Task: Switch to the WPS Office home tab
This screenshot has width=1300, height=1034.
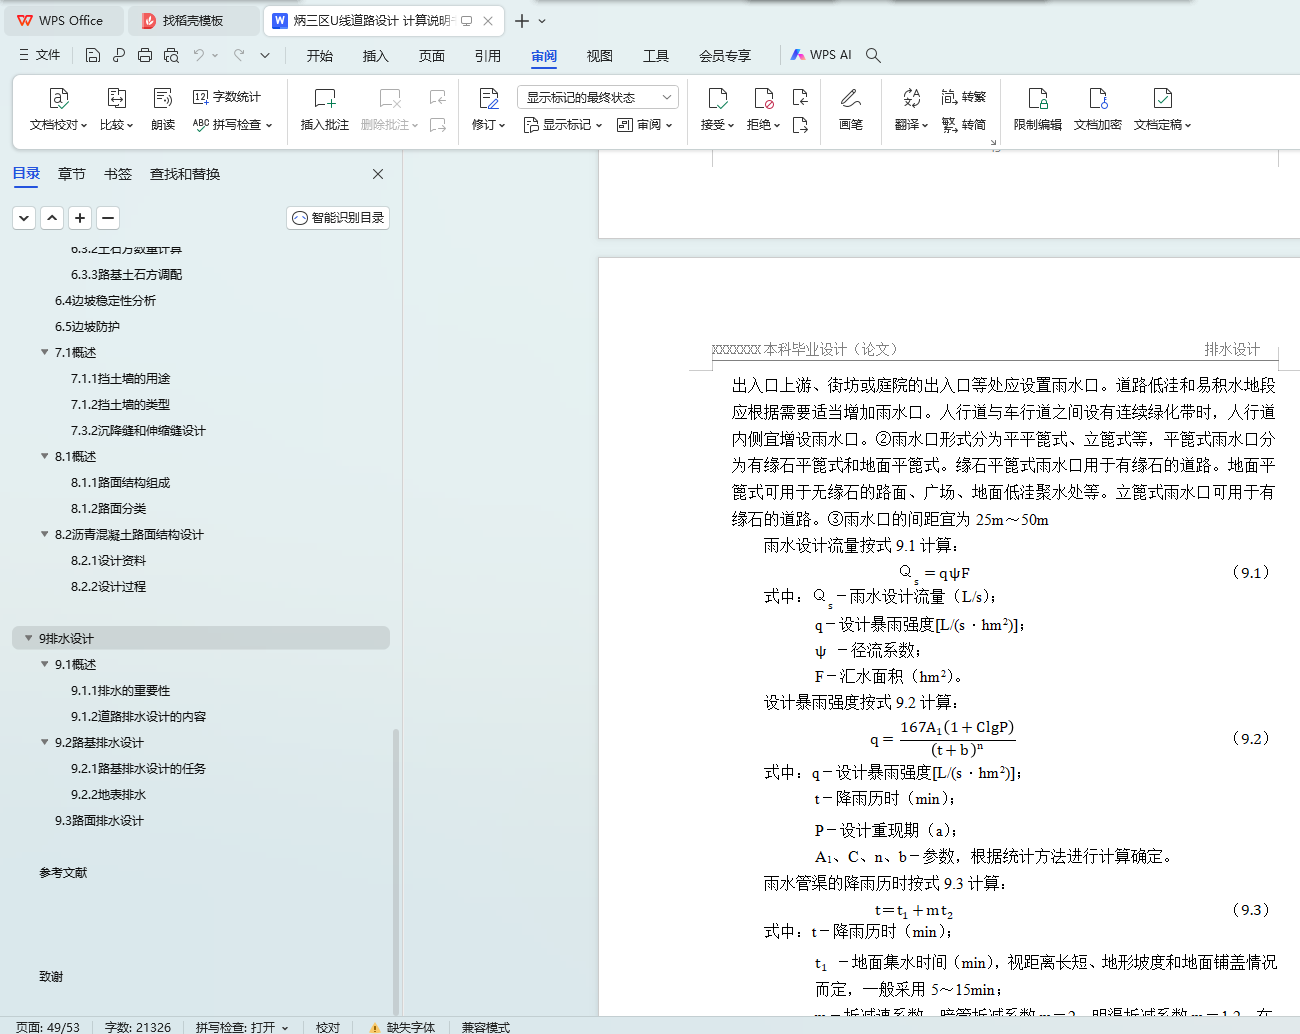Action: (x=62, y=20)
